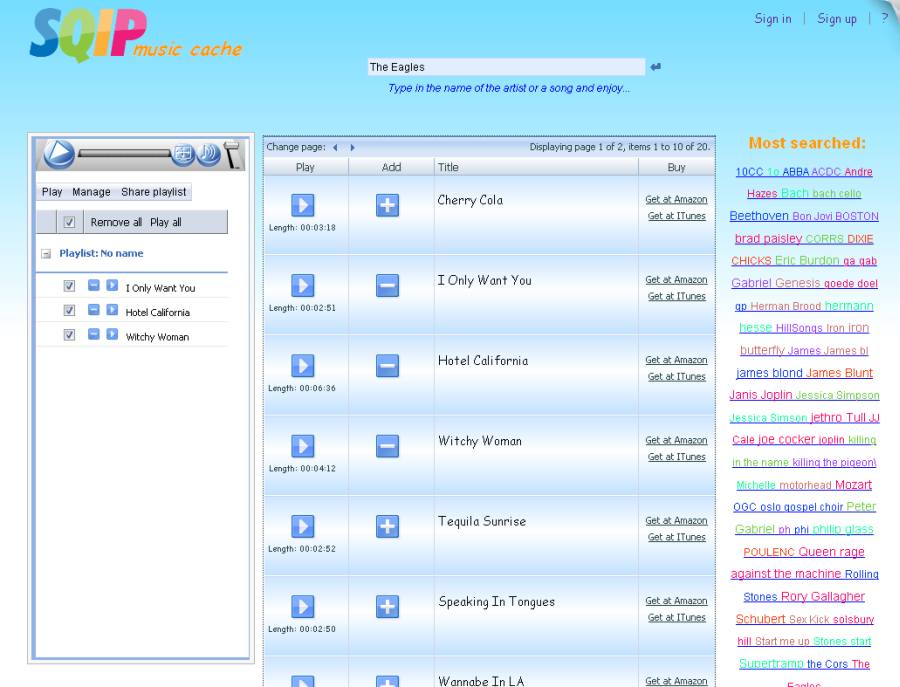Go to previous results page arrow
The image size is (900, 687).
point(336,148)
